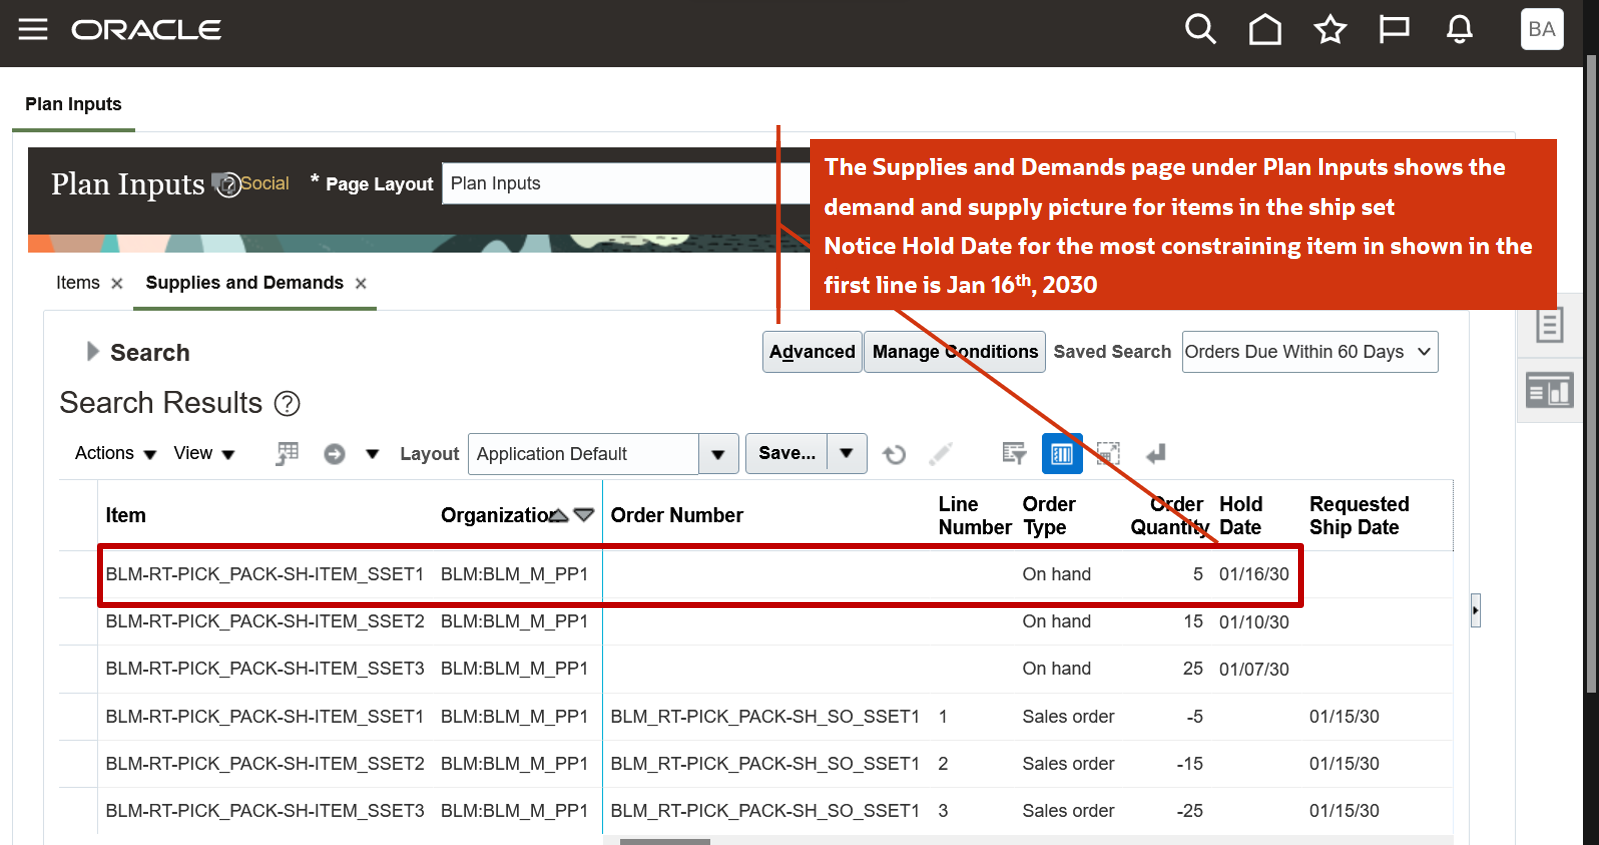
Task: Open notifications bell icon
Action: (1459, 29)
